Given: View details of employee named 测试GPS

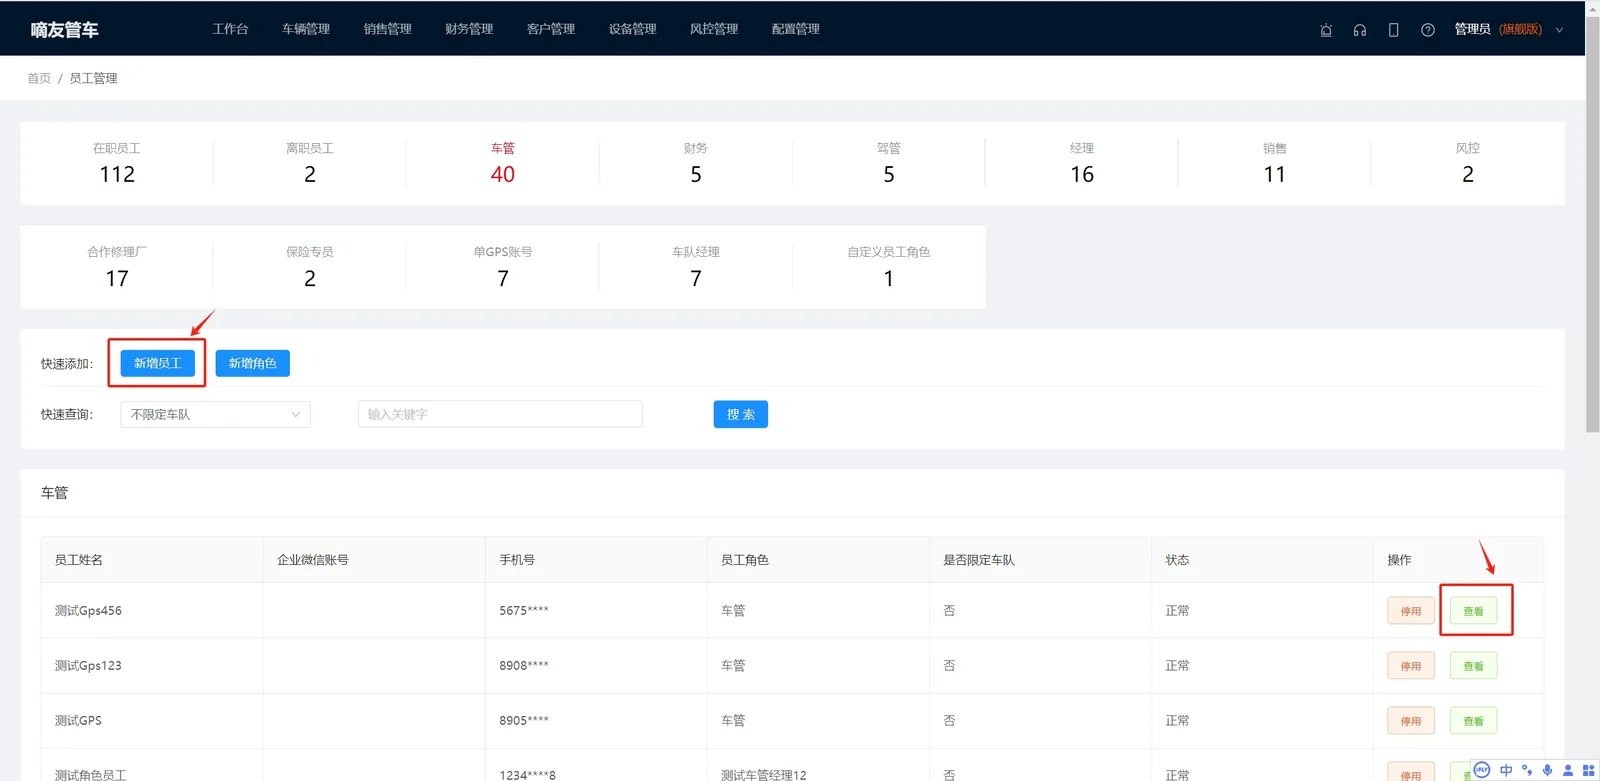Looking at the screenshot, I should click(x=1474, y=721).
